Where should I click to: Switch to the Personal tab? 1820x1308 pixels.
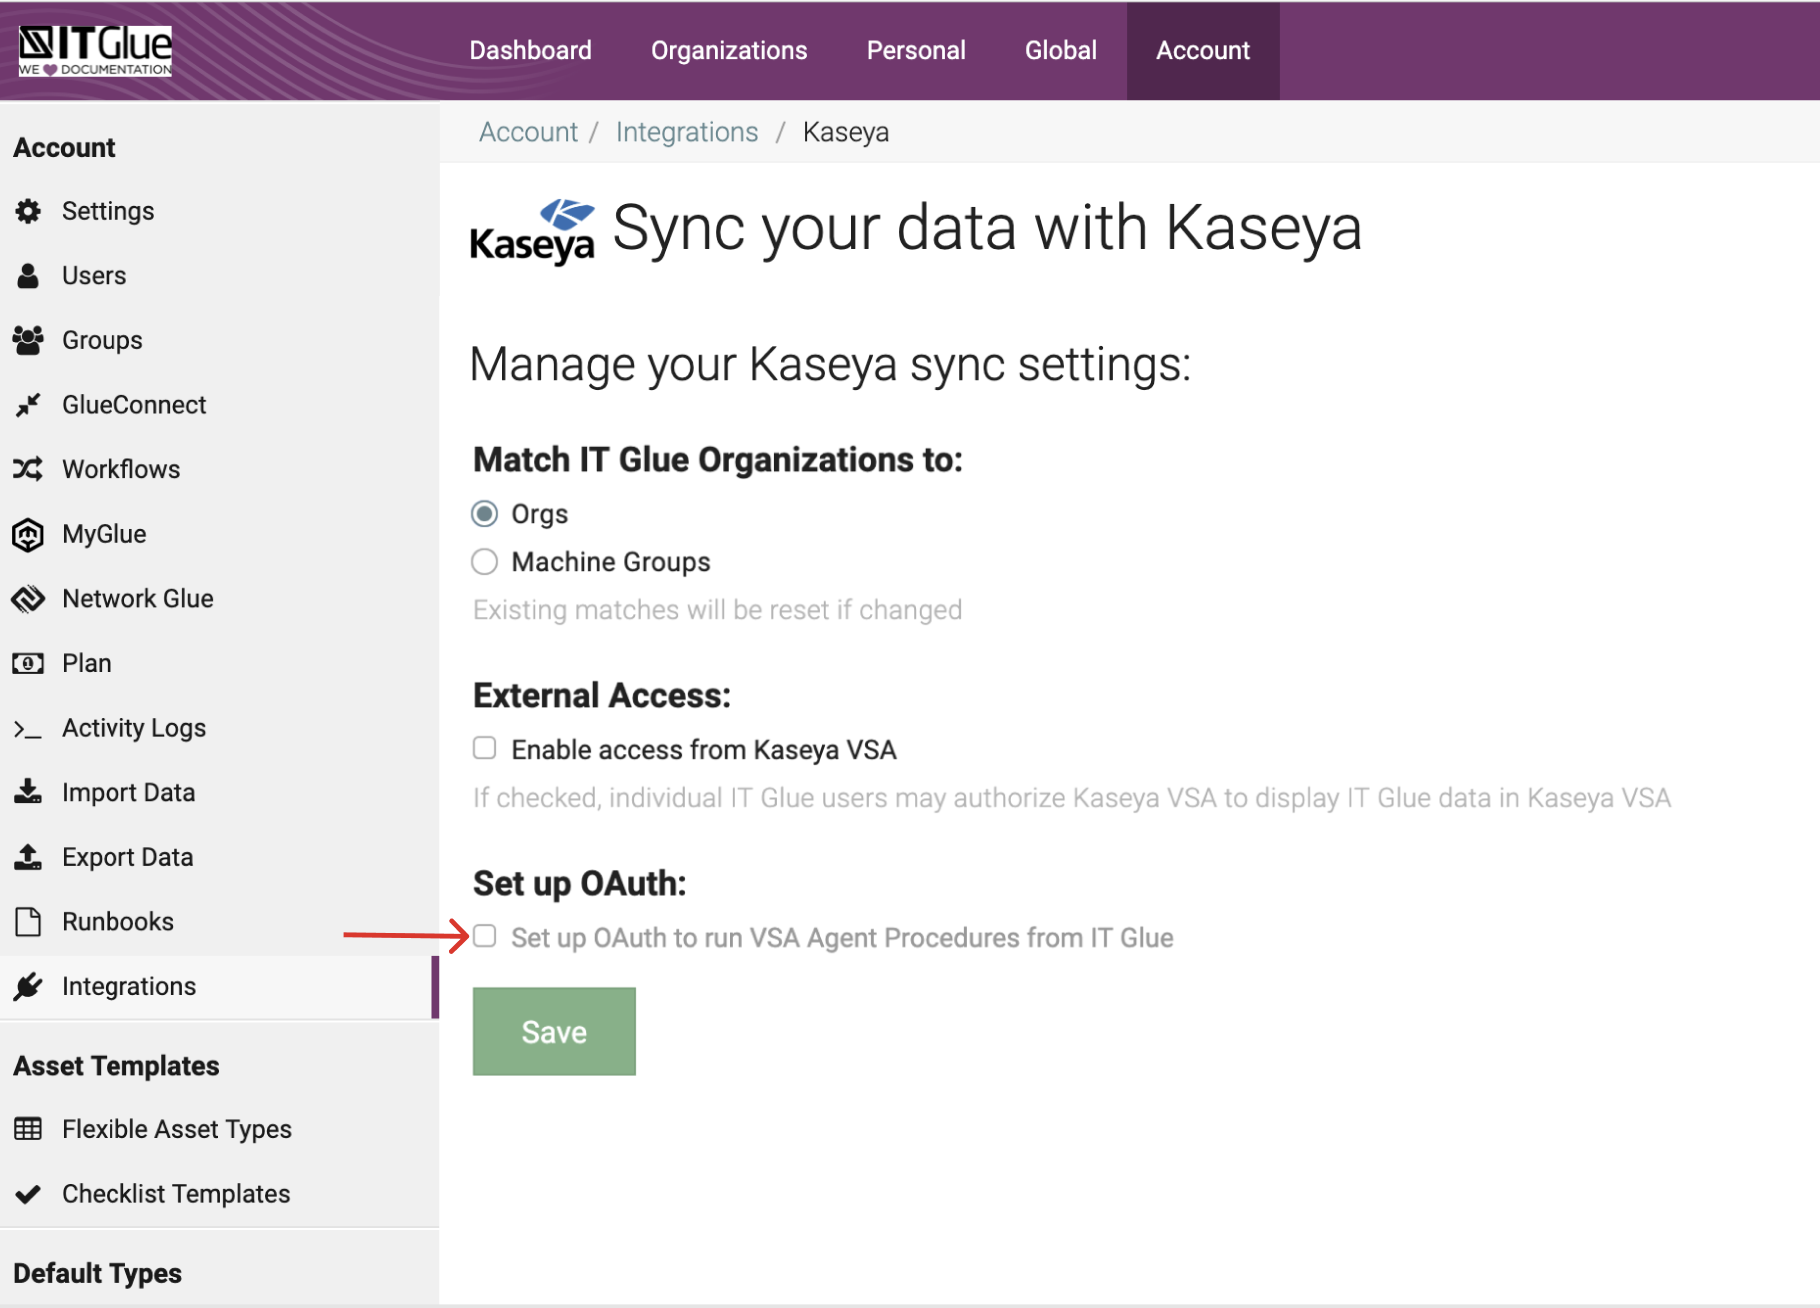916,50
